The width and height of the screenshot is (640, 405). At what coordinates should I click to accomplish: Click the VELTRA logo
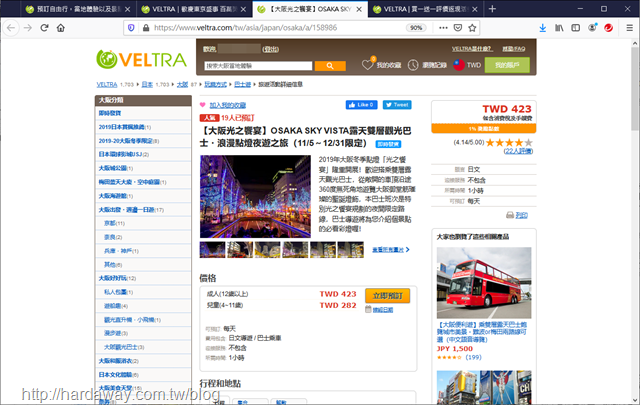tap(141, 60)
